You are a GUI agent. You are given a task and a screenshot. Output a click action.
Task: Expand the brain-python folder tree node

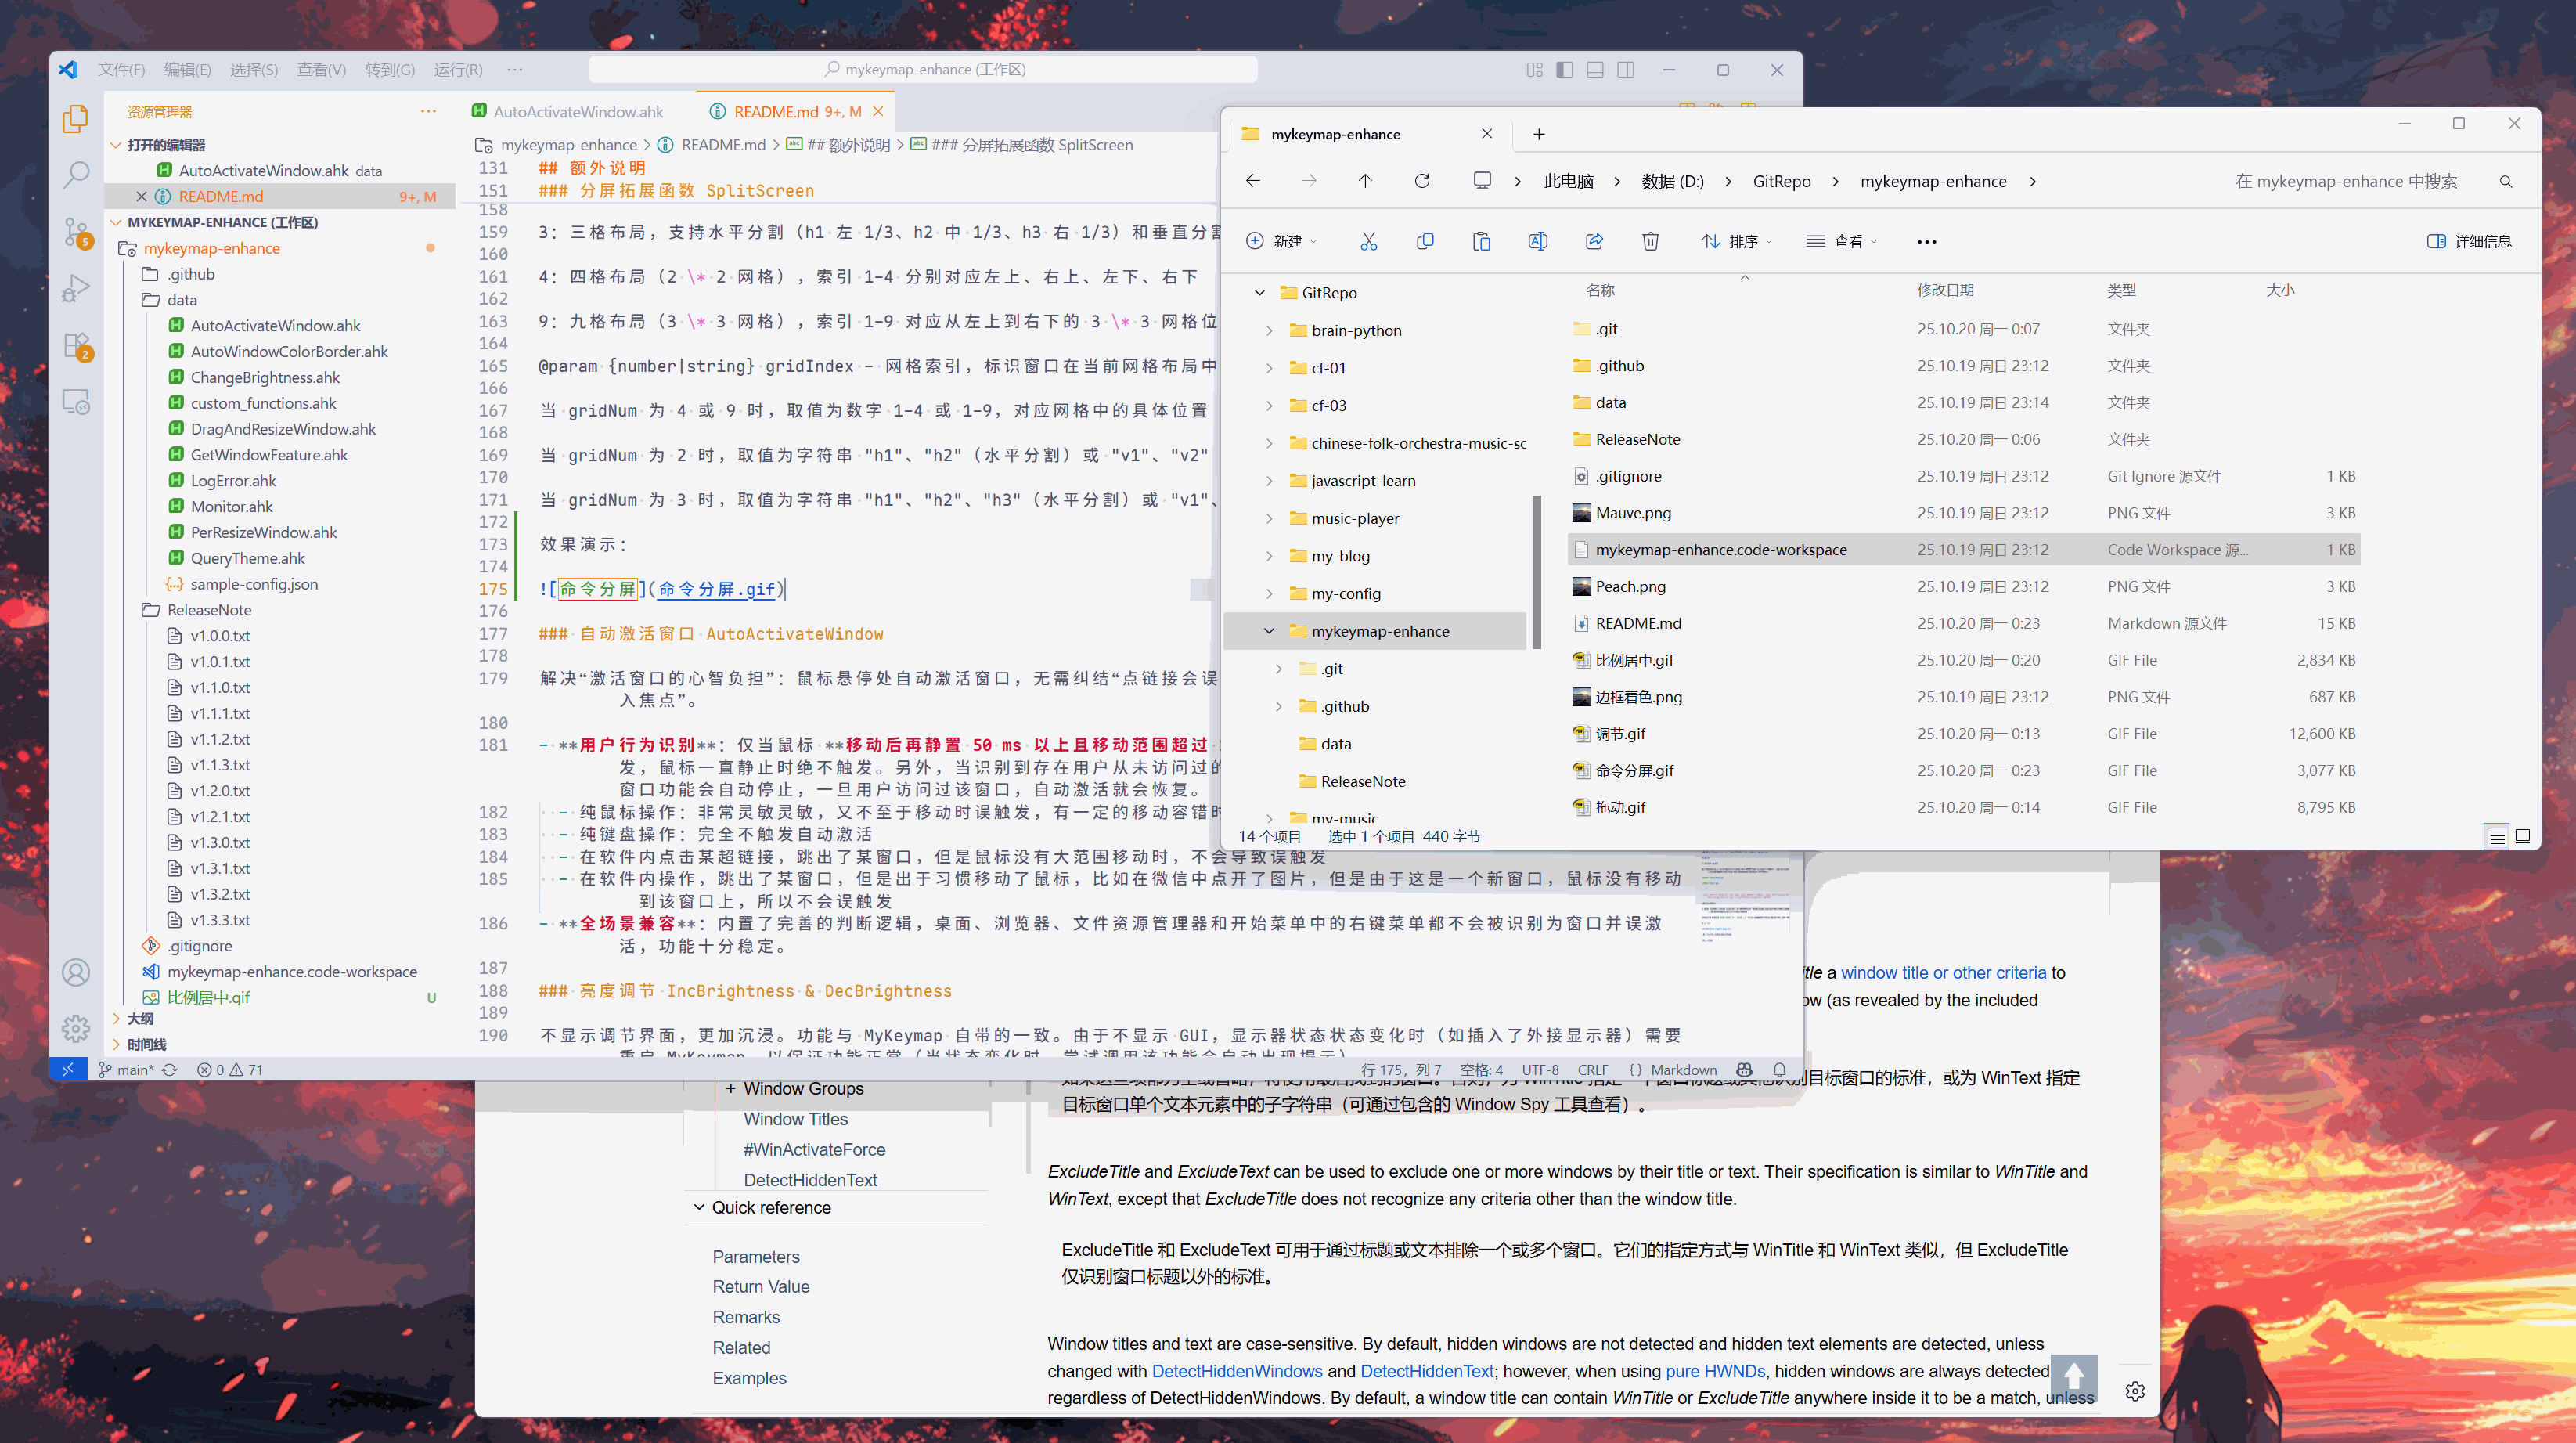coord(1269,331)
